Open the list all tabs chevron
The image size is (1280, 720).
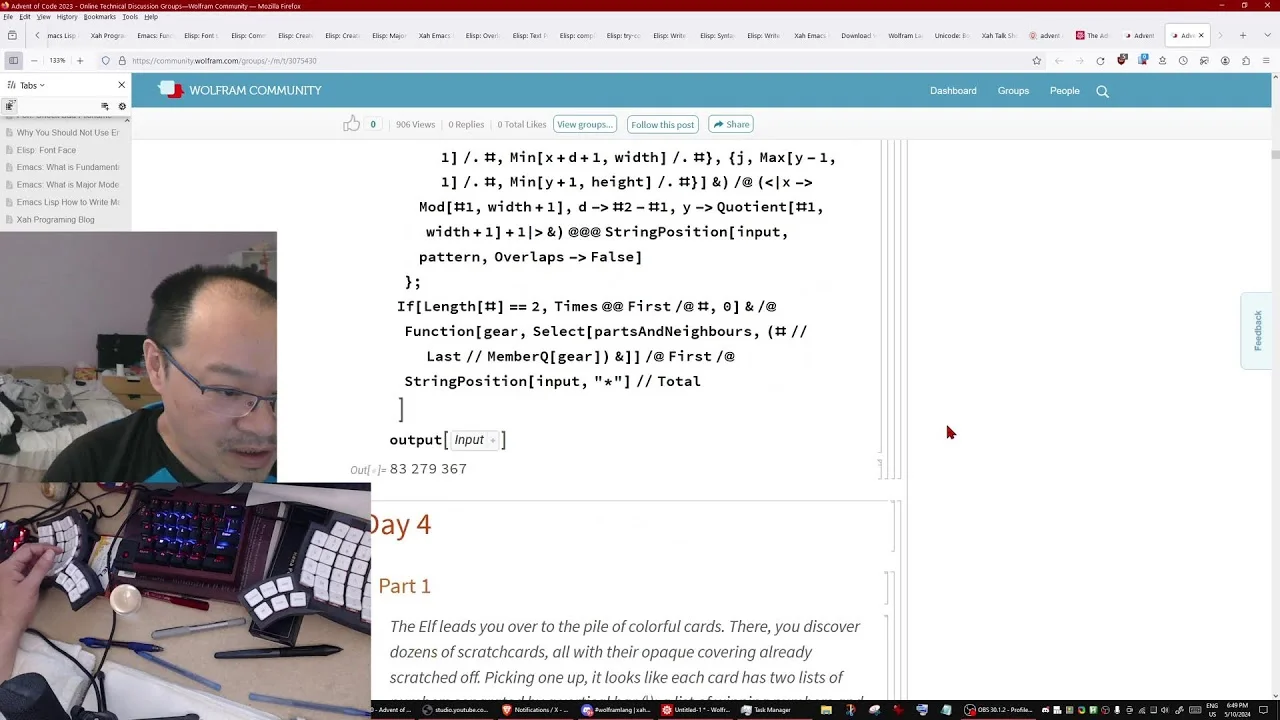click(x=1265, y=35)
